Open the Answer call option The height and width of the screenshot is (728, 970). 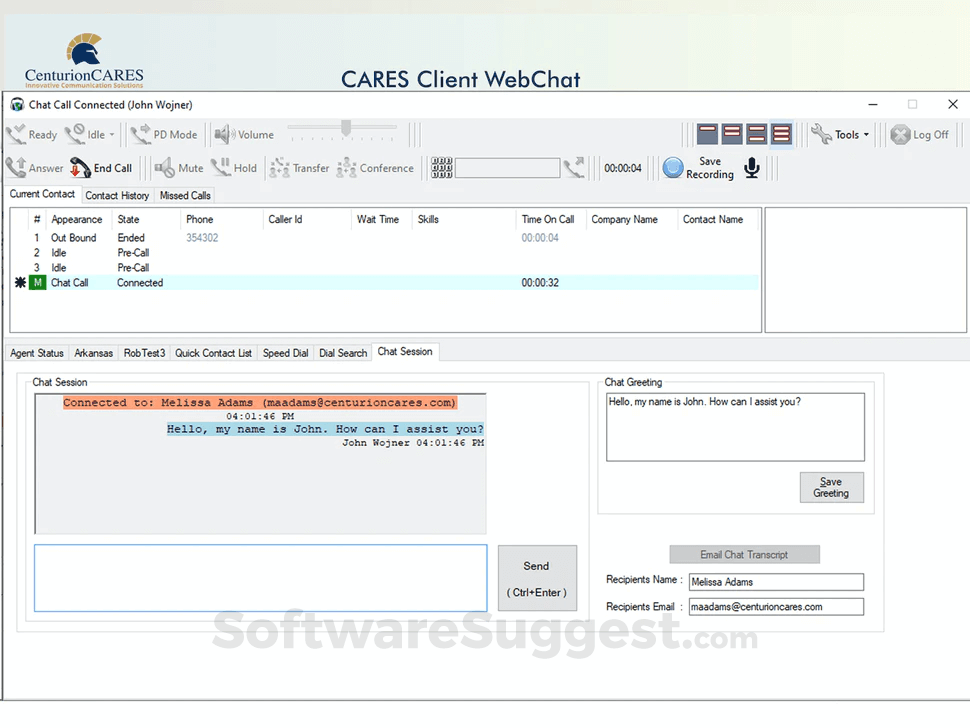(x=37, y=168)
